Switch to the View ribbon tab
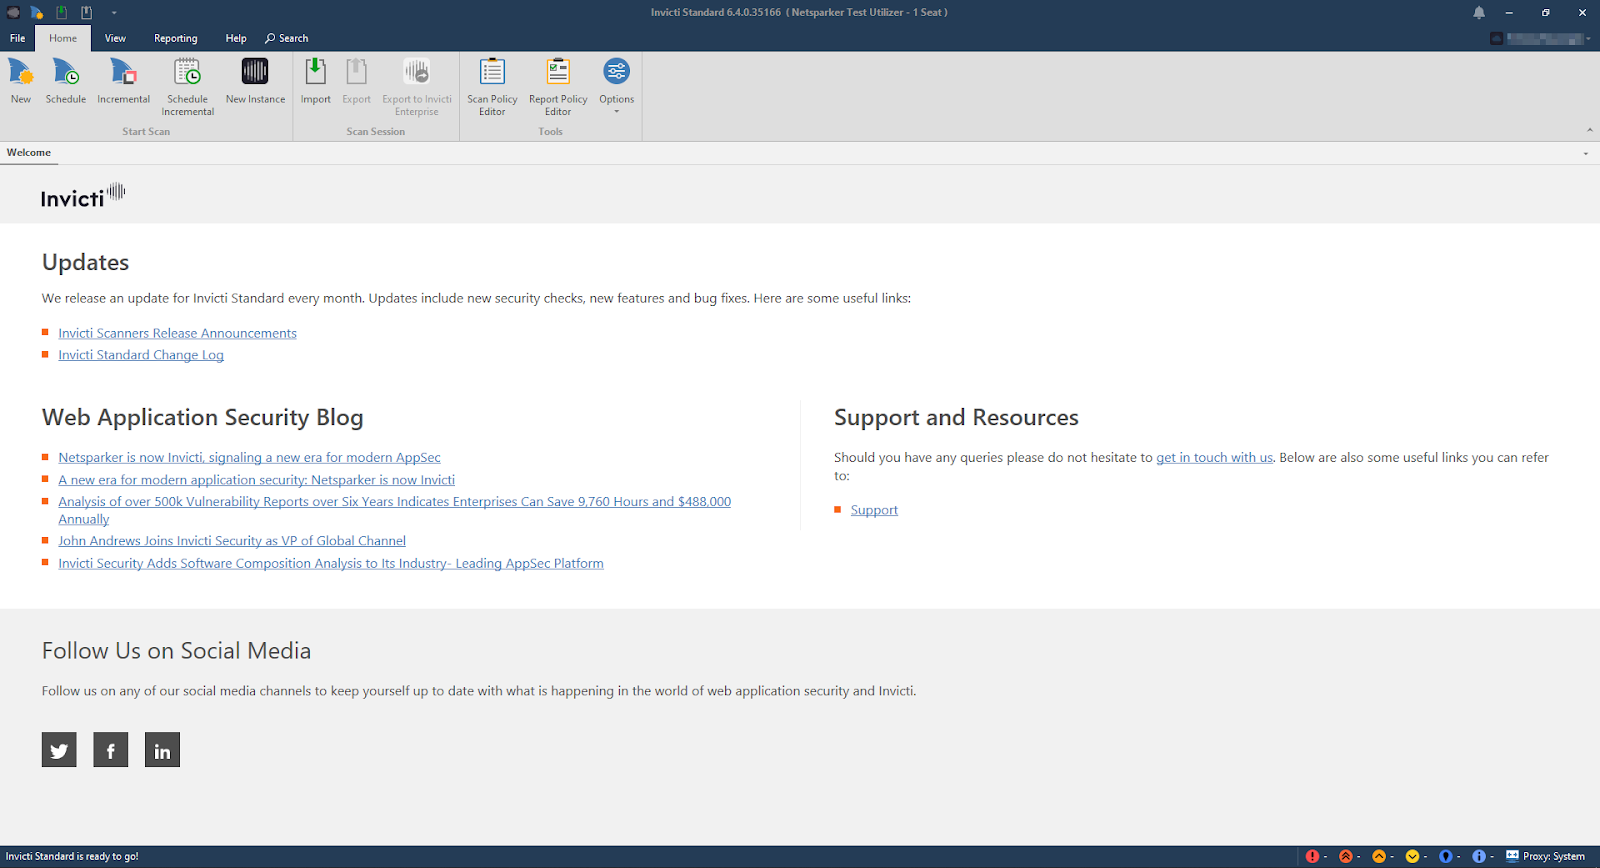1600x868 pixels. (x=115, y=38)
